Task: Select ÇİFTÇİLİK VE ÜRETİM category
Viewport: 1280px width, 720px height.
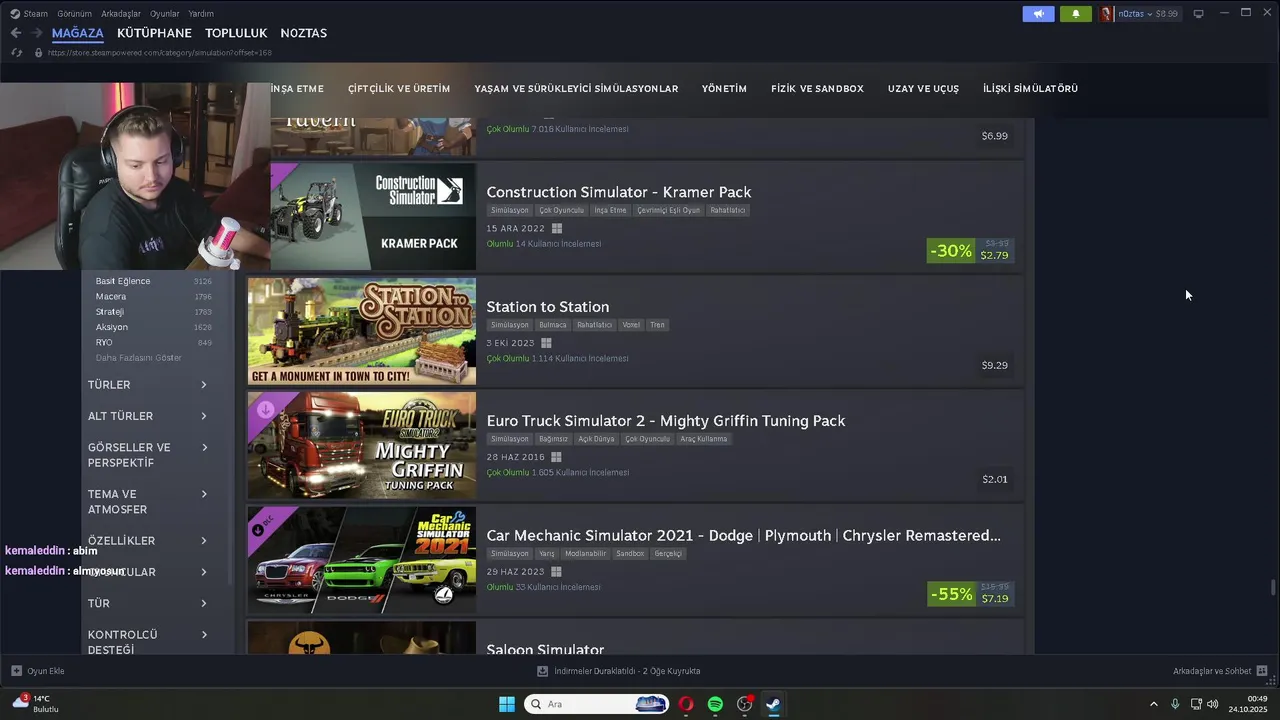Action: [x=399, y=89]
